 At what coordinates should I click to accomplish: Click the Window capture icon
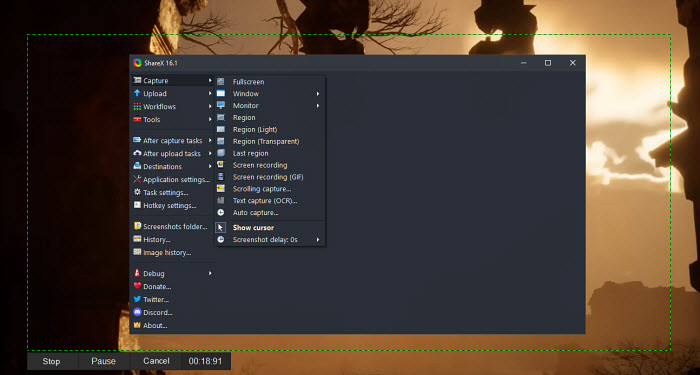[221, 93]
